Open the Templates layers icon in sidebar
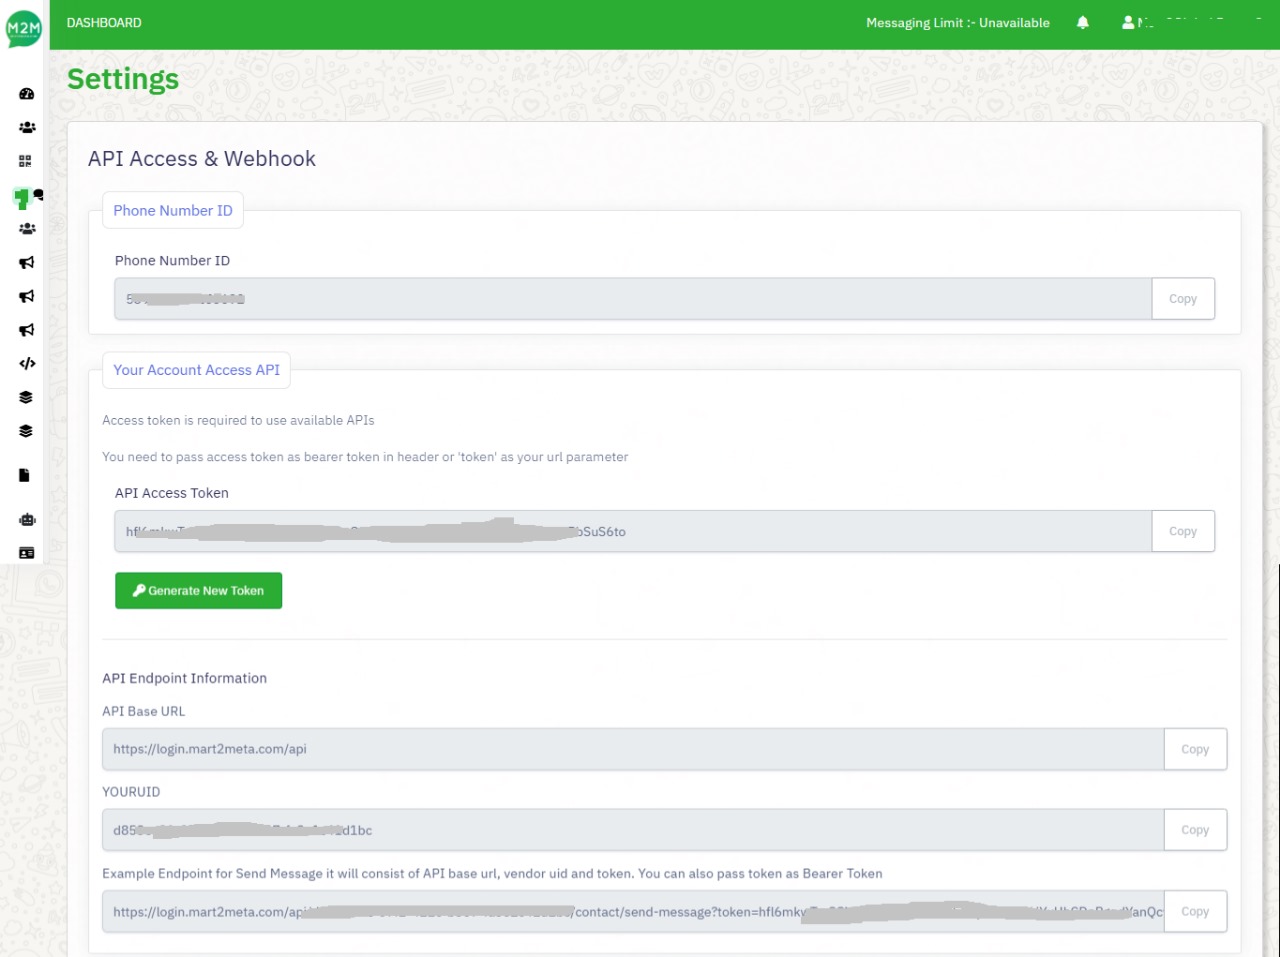 click(26, 396)
